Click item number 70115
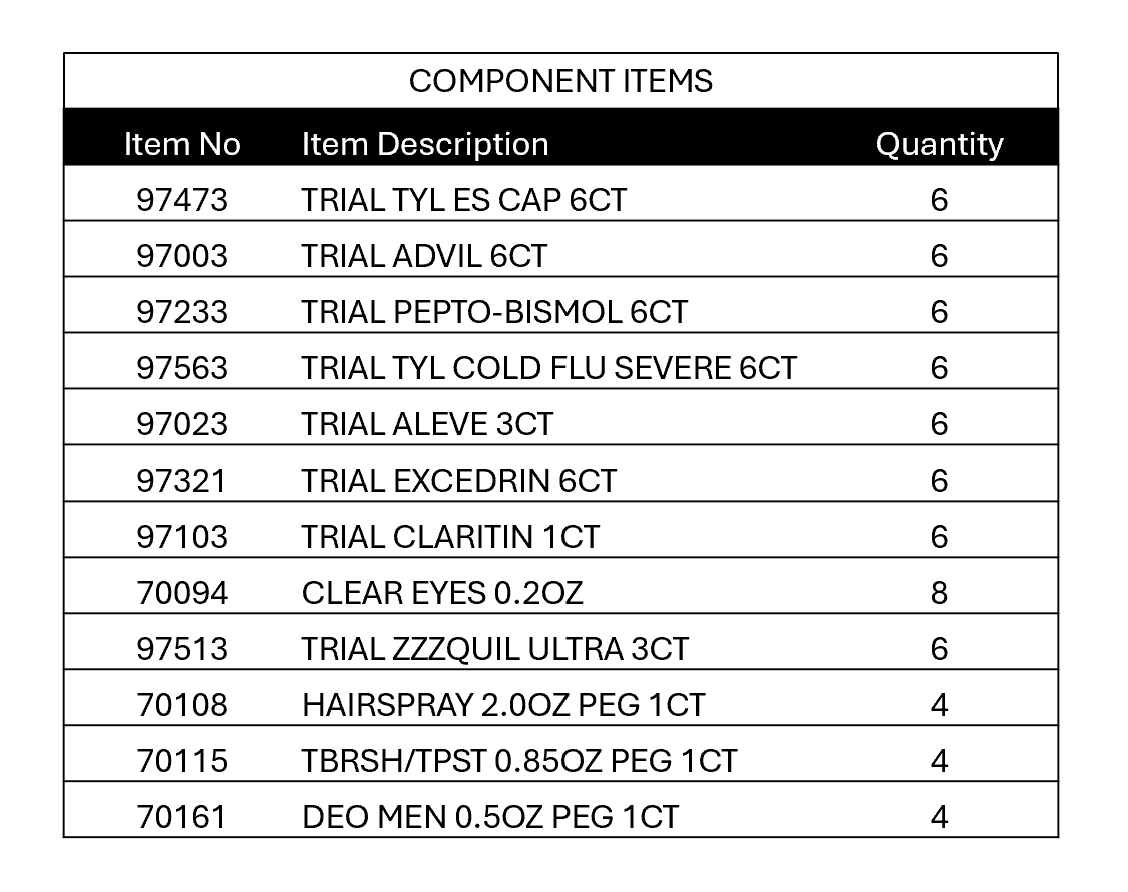The width and height of the screenshot is (1128, 892). 182,761
